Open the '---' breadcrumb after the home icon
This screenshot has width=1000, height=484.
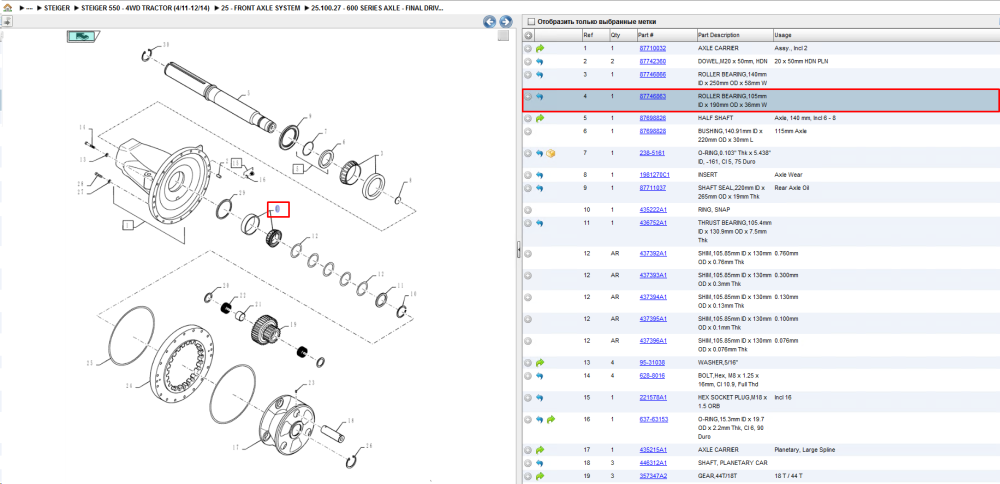point(28,8)
